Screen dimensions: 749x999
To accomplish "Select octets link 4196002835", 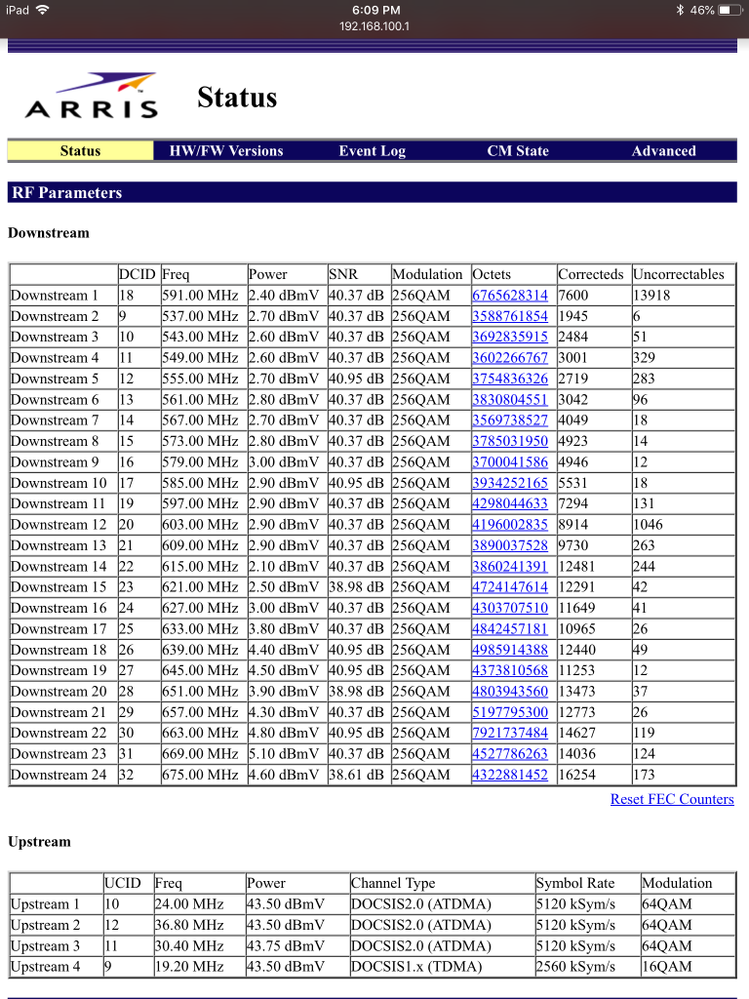I will click(510, 525).
